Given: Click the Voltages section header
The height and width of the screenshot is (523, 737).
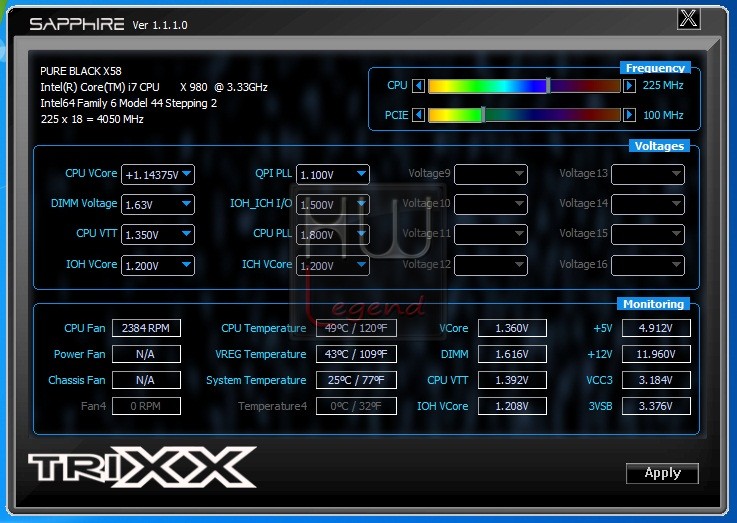Looking at the screenshot, I should point(659,146).
